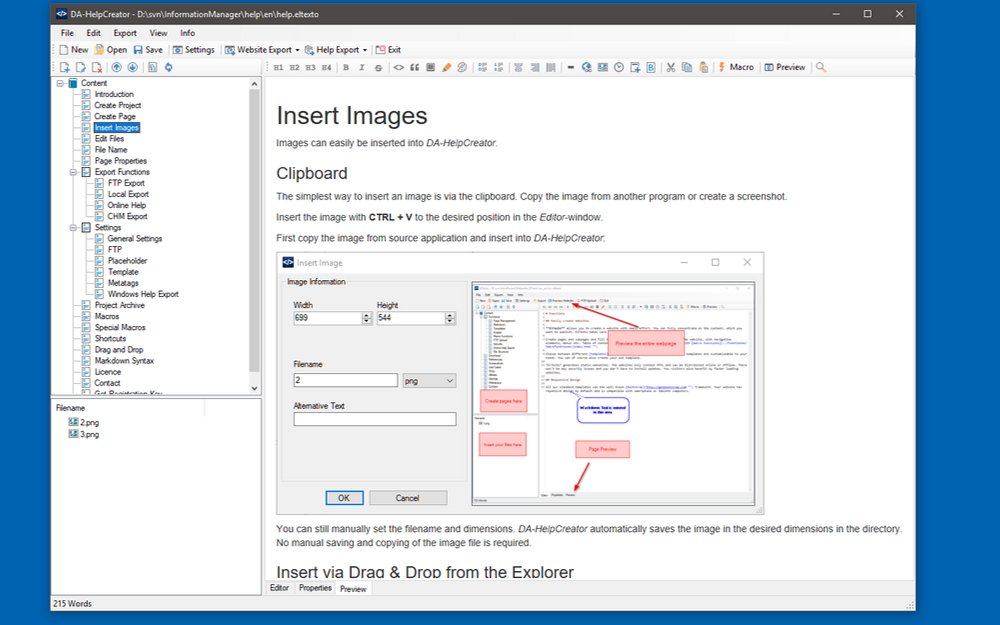The width and height of the screenshot is (1000, 625).
Task: Click the copy icon in the editor toolbar
Action: [687, 67]
